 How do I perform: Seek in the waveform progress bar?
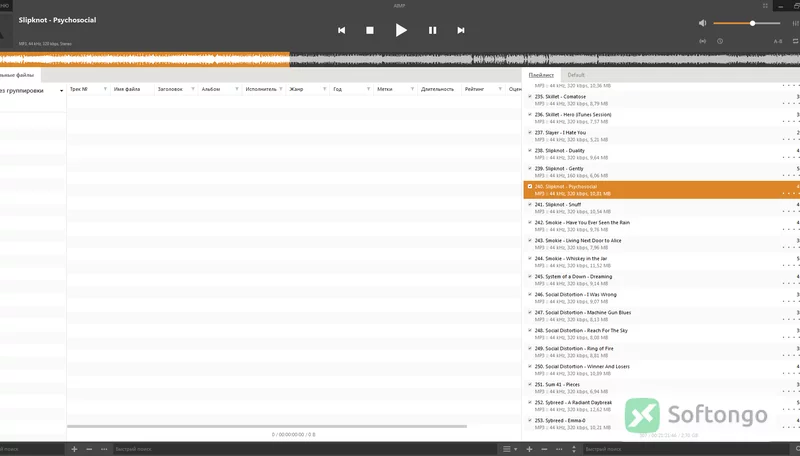400,60
